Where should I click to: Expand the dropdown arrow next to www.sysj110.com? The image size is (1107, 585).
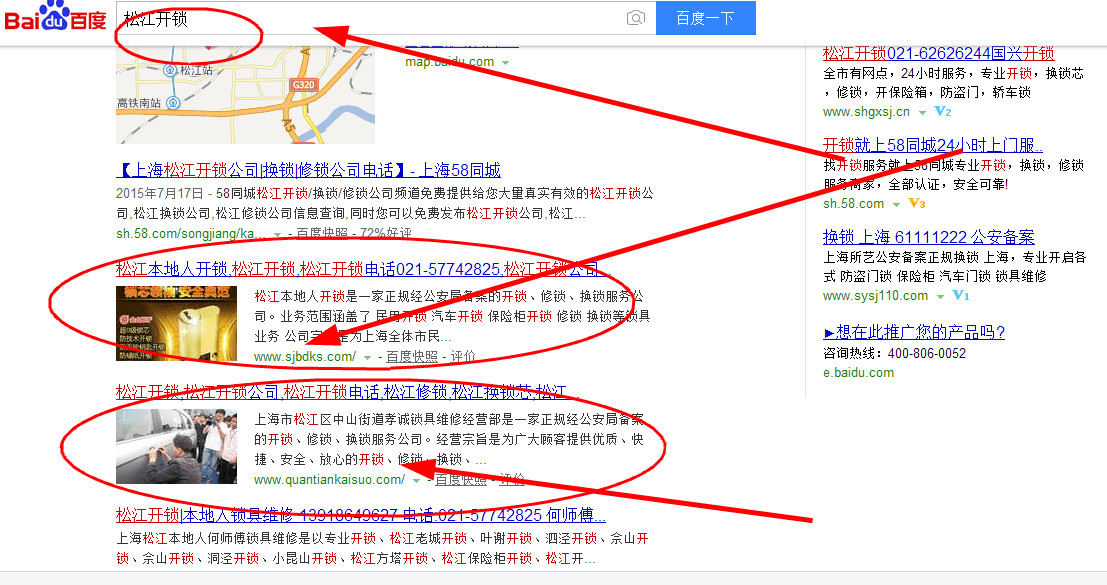click(x=940, y=296)
